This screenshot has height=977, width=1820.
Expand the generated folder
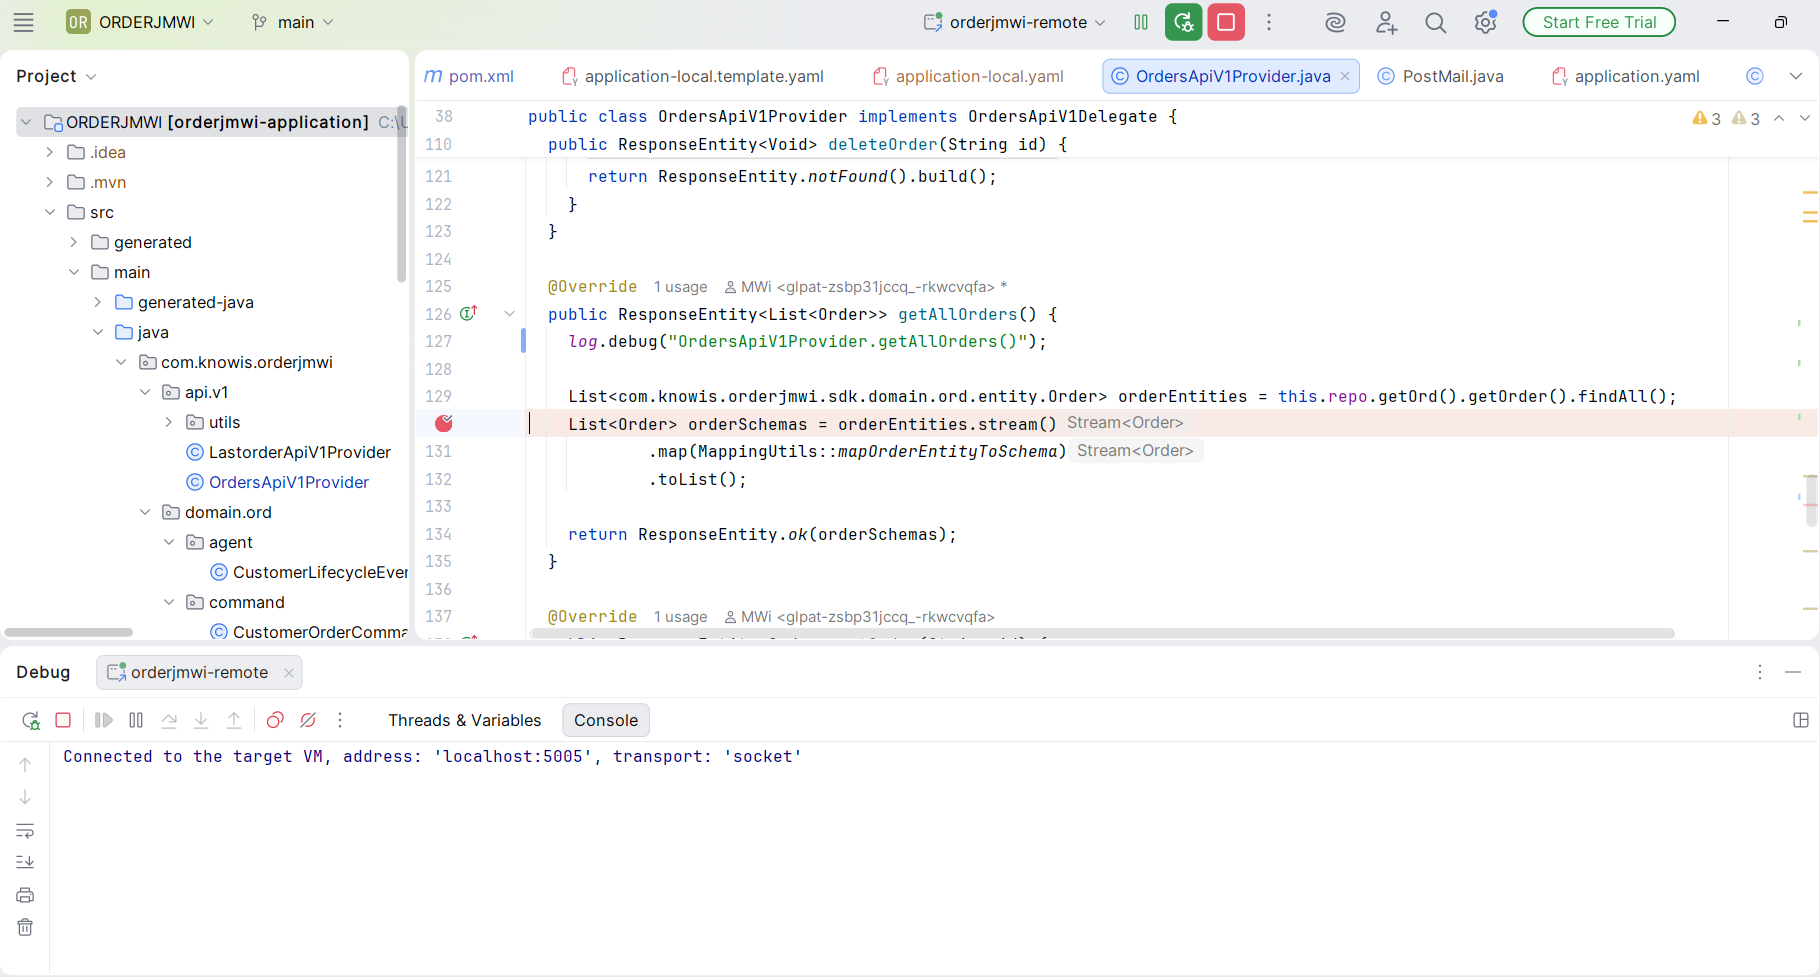click(x=72, y=242)
